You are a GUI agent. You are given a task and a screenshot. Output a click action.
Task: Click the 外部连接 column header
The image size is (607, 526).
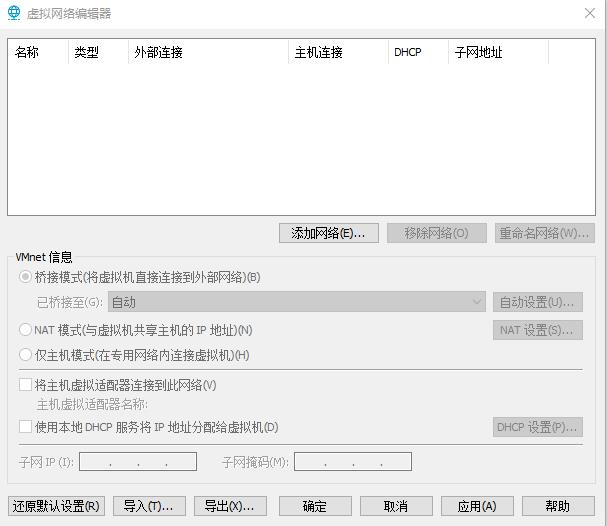coord(207,53)
